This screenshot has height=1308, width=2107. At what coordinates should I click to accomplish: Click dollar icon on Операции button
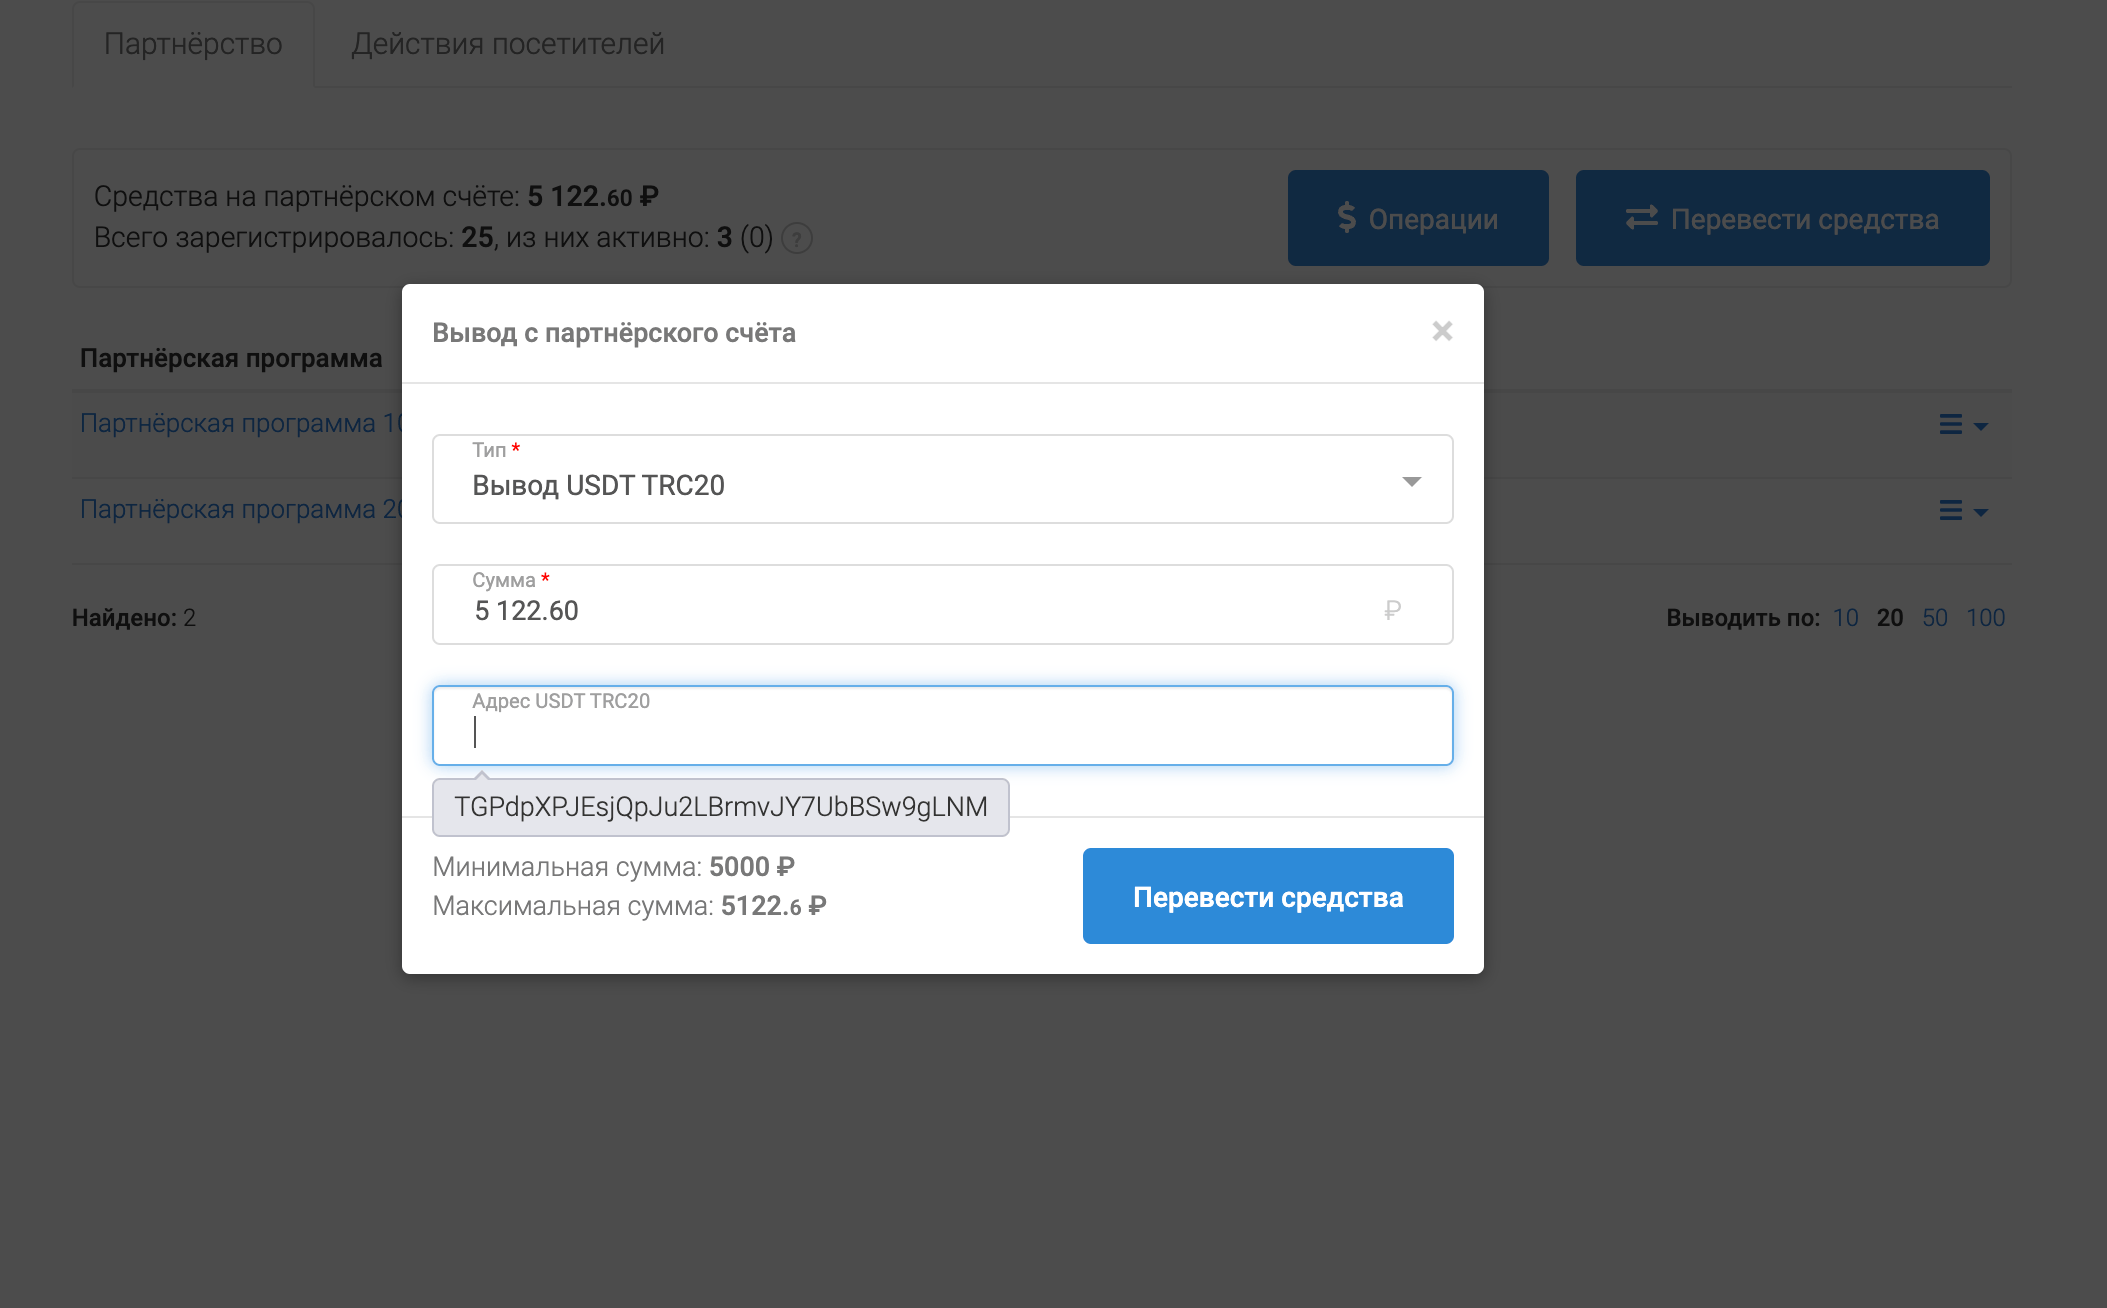tap(1346, 218)
